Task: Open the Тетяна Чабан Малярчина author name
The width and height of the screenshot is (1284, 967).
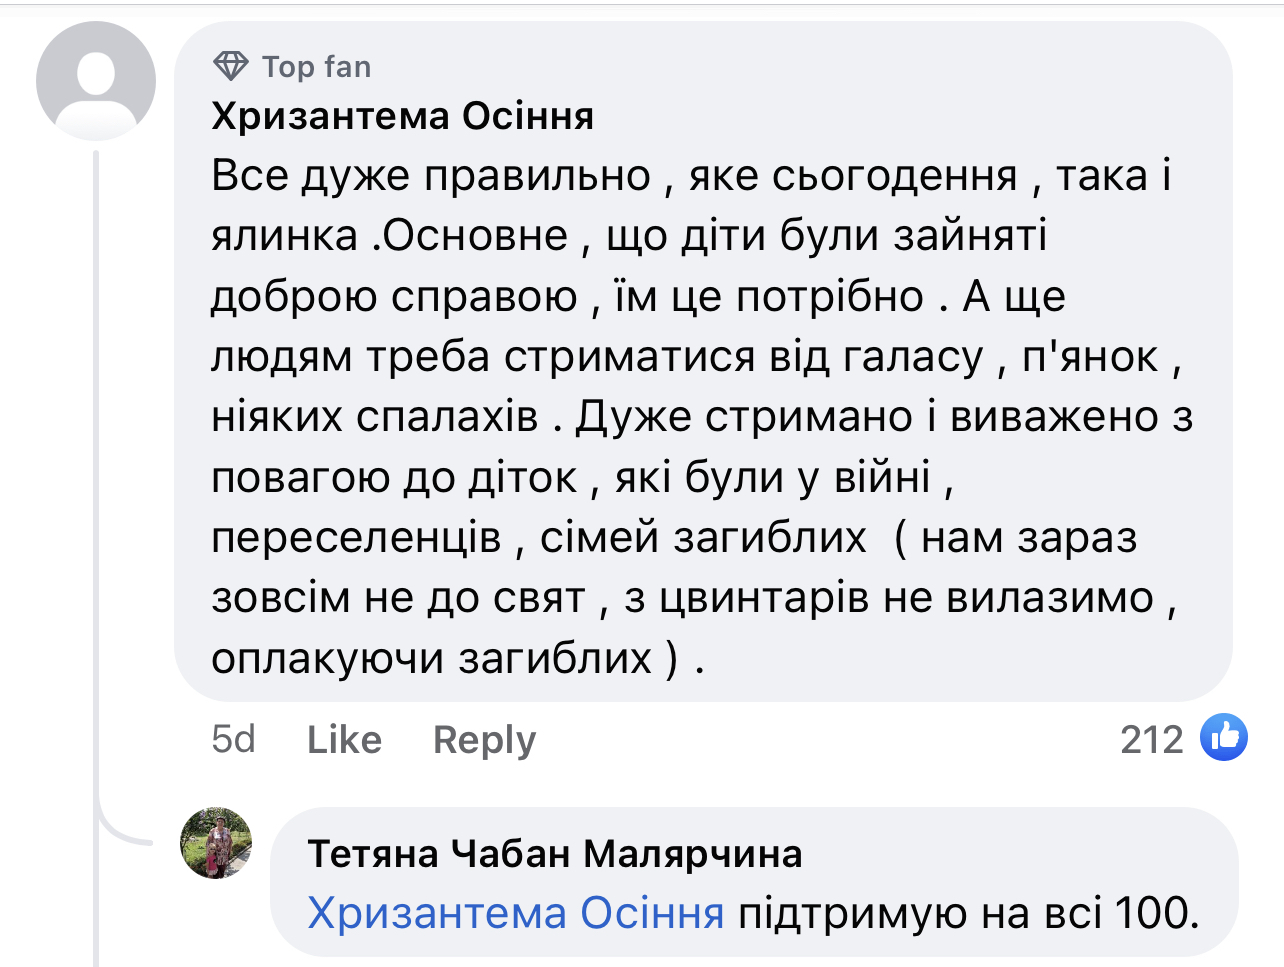Action: 555,854
